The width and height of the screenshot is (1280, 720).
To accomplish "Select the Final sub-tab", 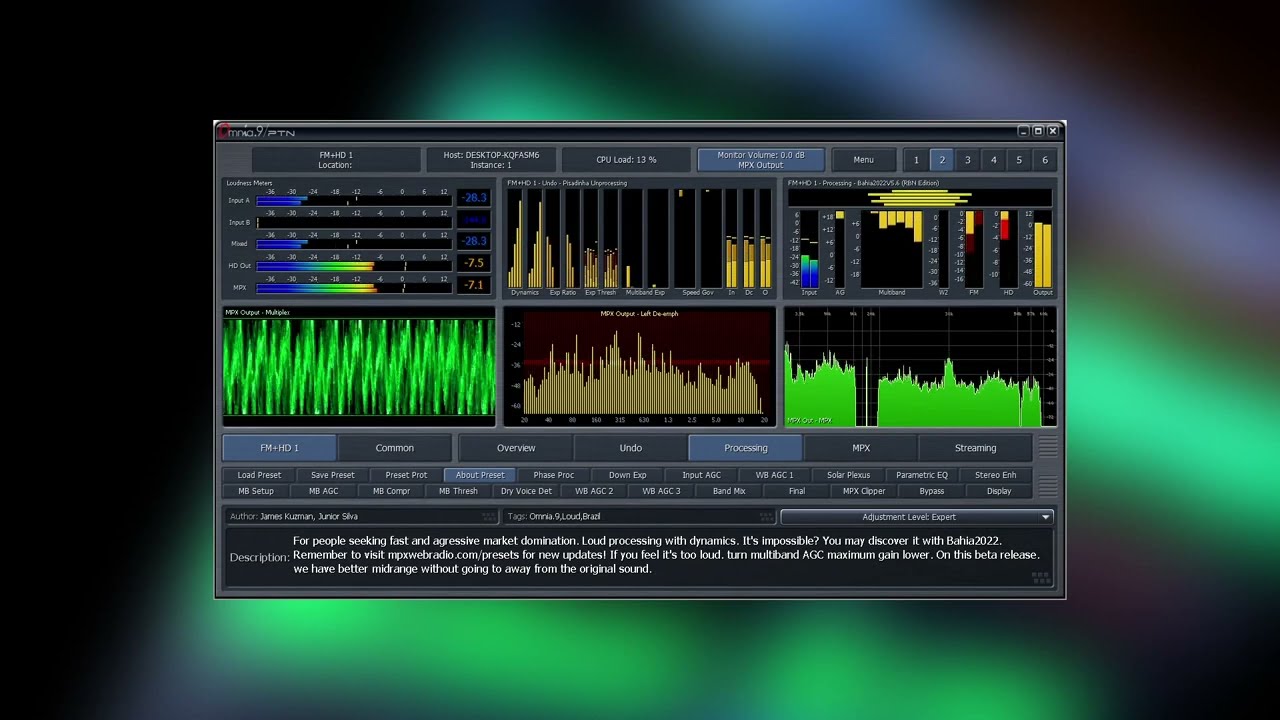I will (797, 491).
